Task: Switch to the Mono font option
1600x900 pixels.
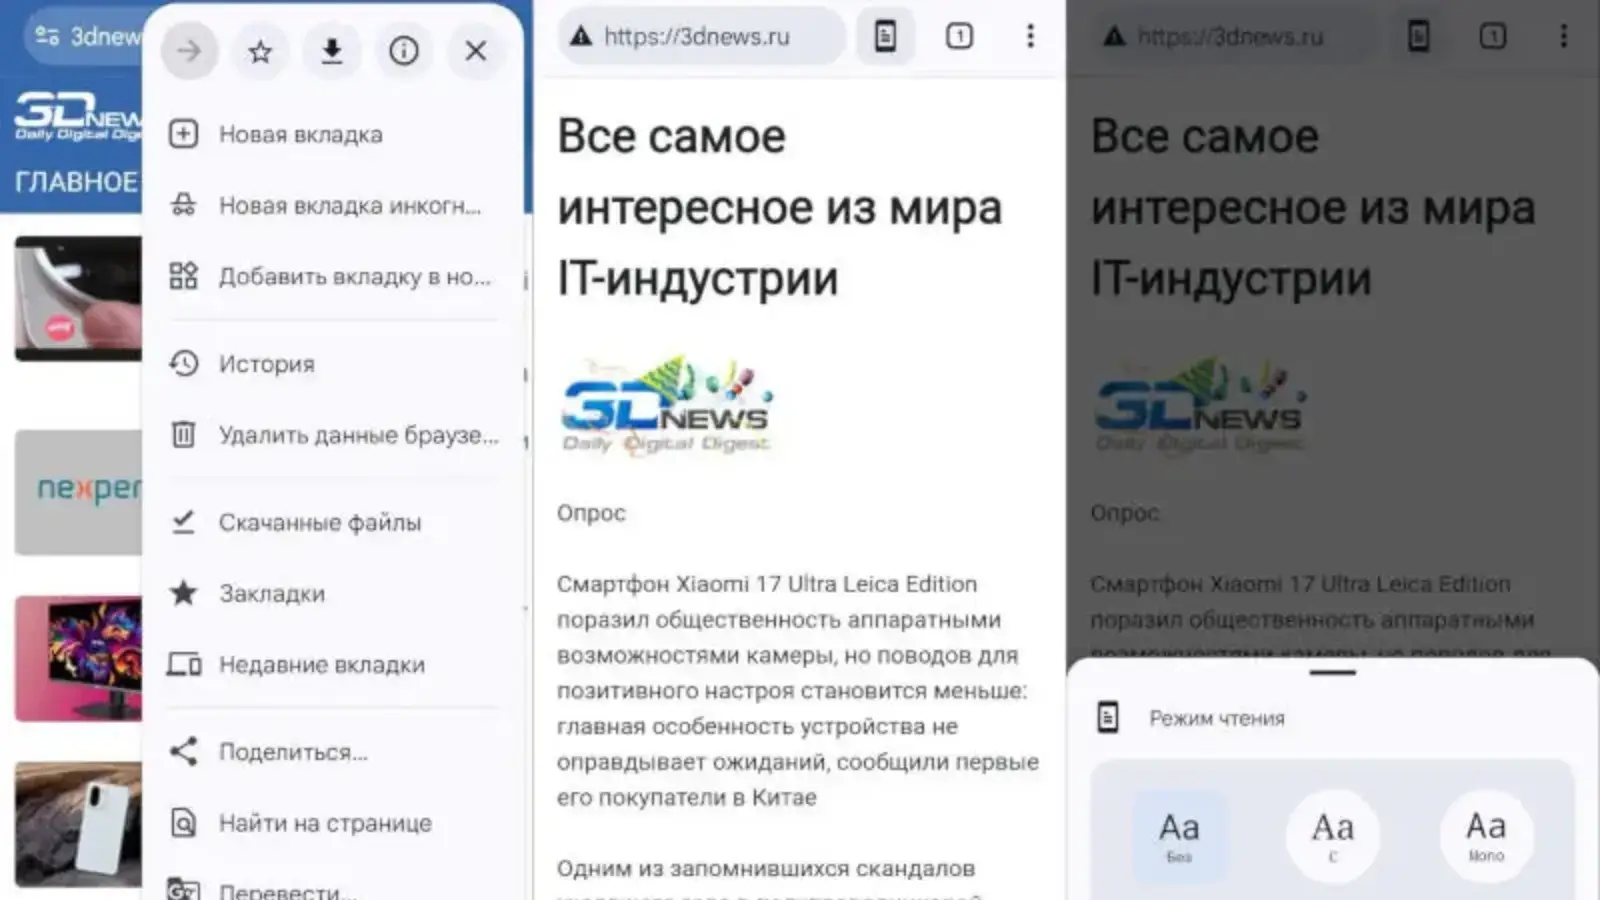Action: pyautogui.click(x=1486, y=834)
